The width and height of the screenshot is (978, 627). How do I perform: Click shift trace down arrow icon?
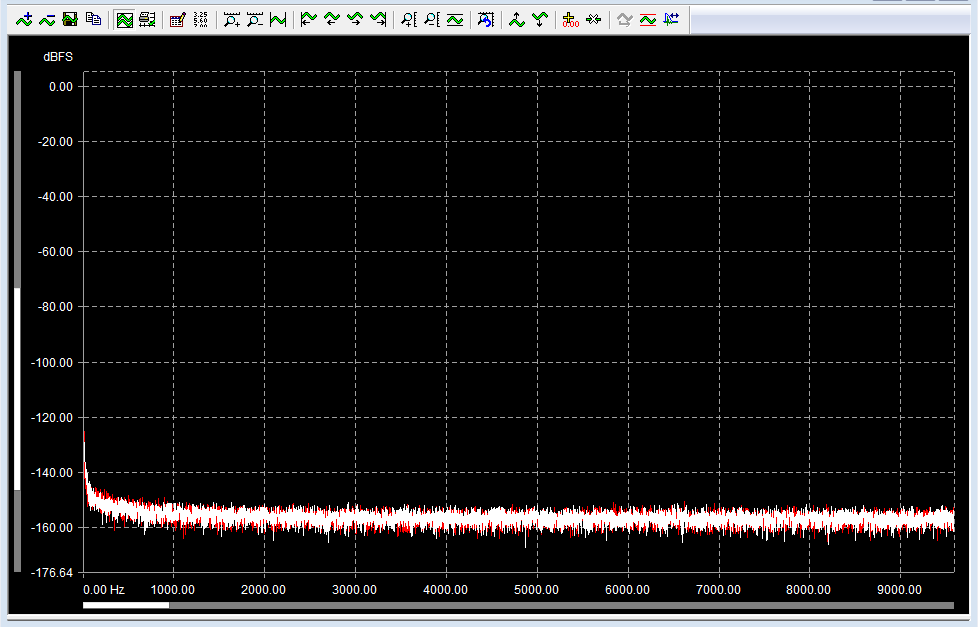pos(540,20)
